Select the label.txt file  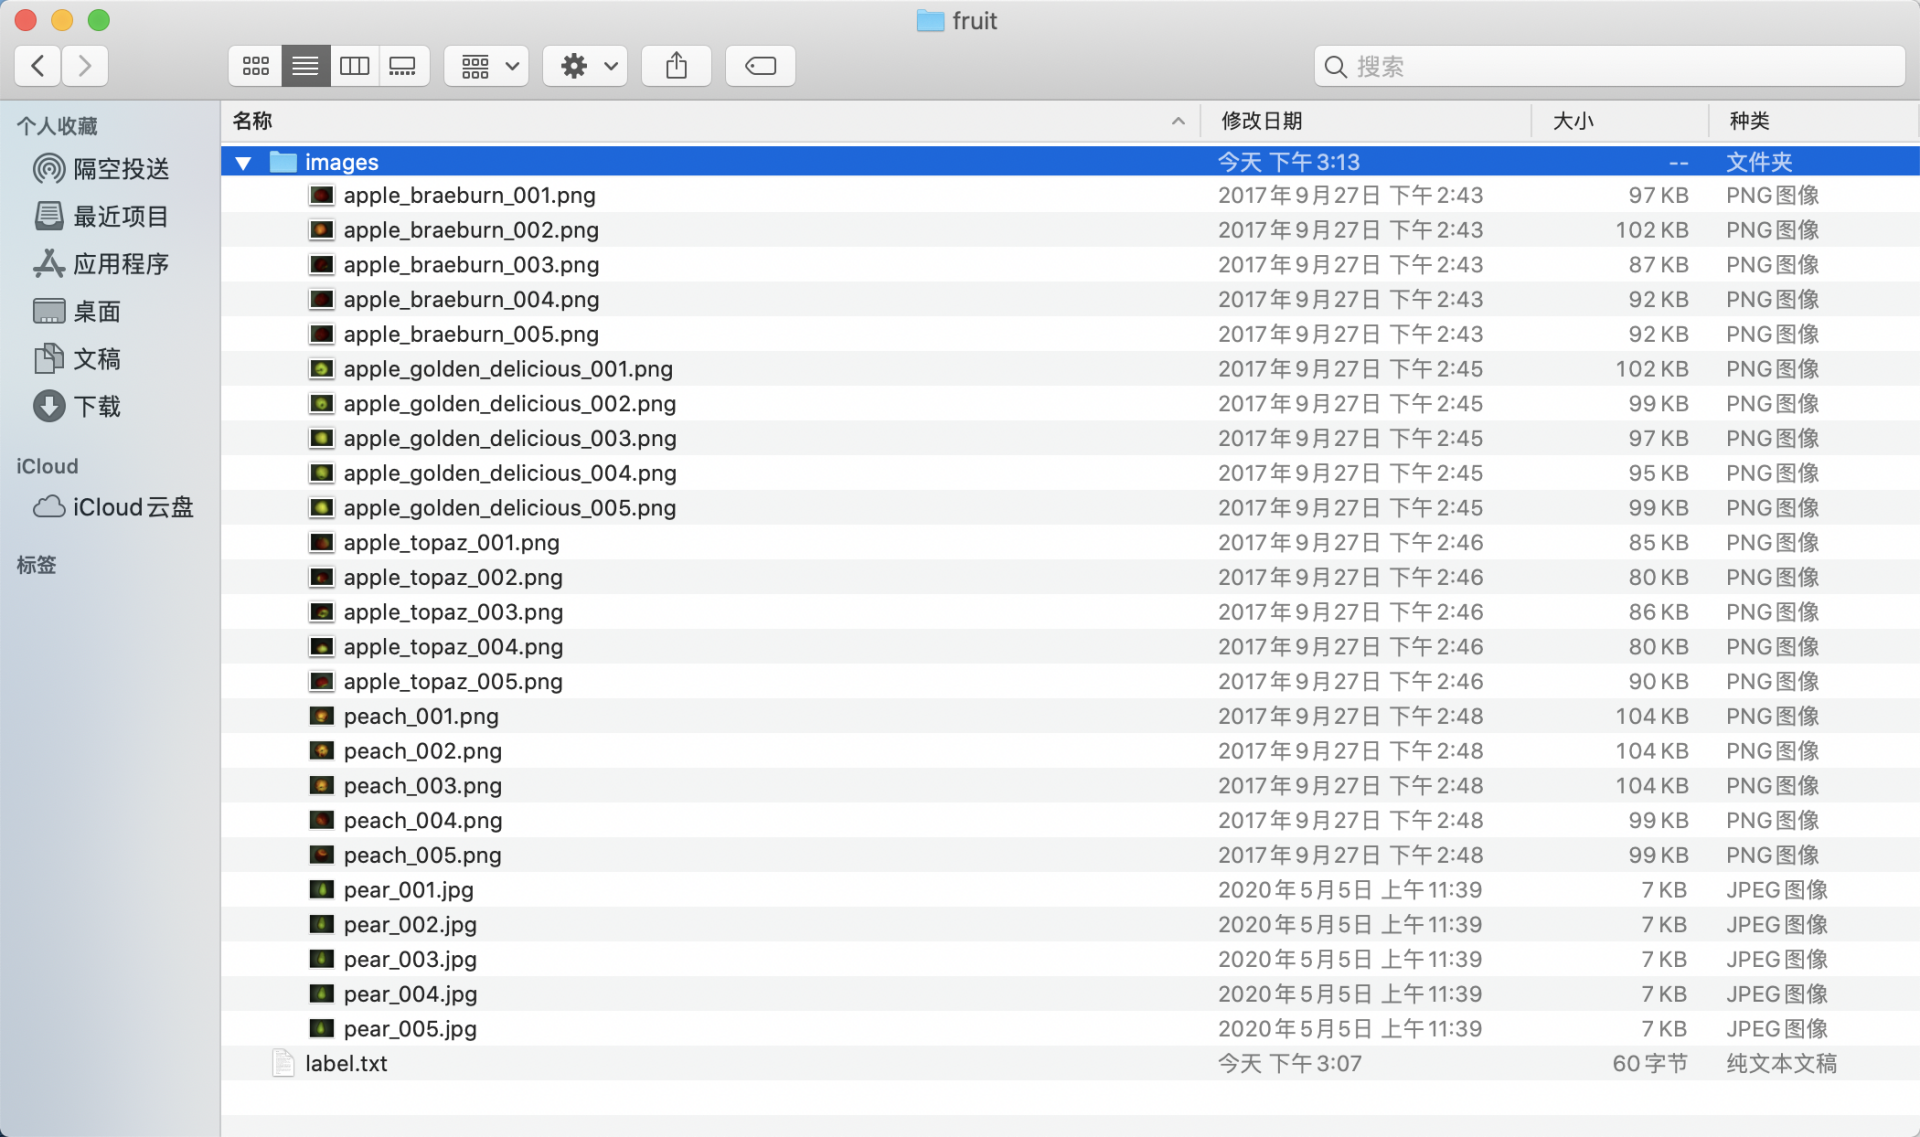click(x=346, y=1063)
